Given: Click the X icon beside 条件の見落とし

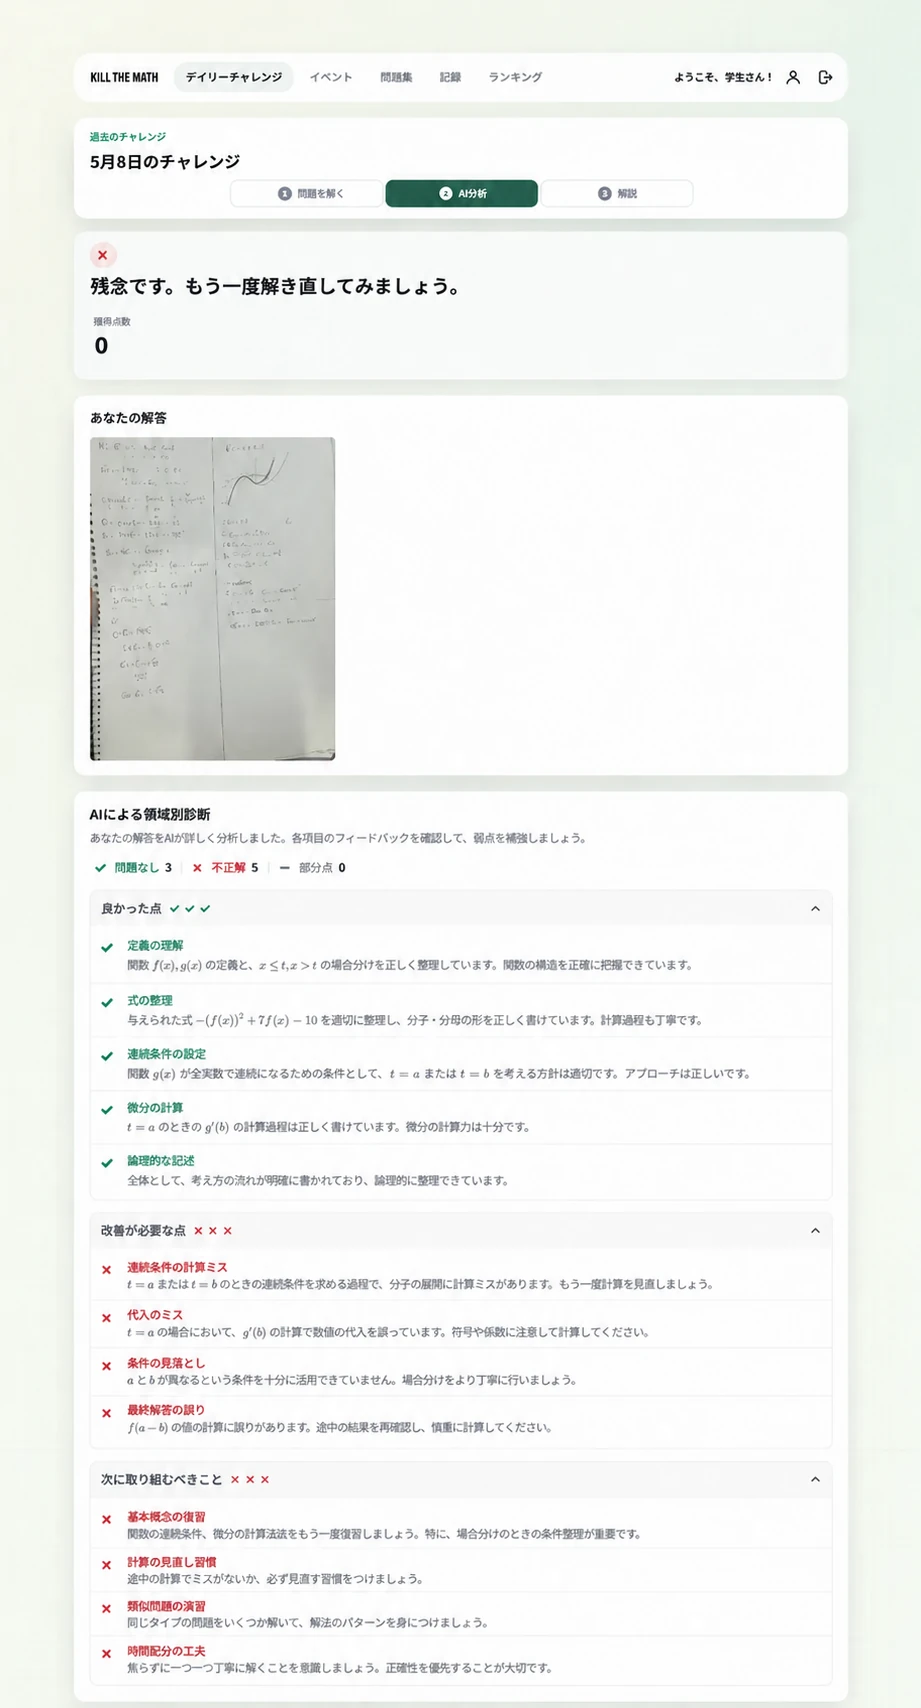Looking at the screenshot, I should [107, 1366].
